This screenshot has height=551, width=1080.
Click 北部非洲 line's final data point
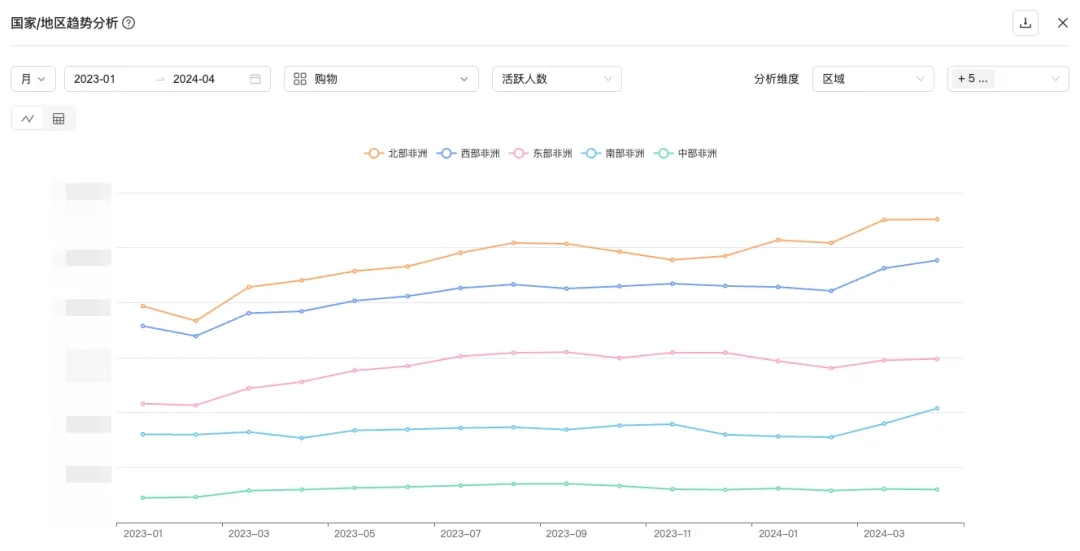[x=937, y=219]
